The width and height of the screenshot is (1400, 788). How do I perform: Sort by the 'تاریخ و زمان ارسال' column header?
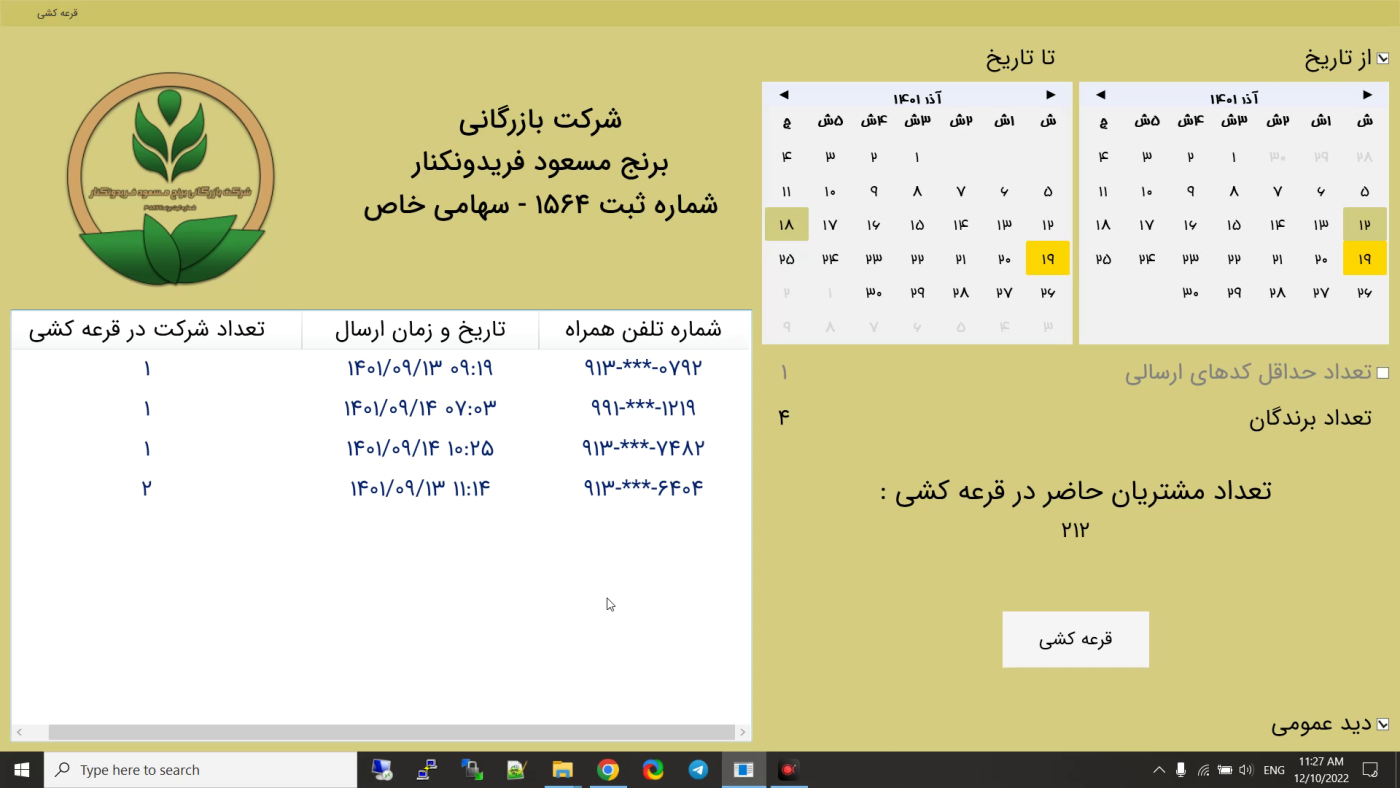(x=420, y=330)
